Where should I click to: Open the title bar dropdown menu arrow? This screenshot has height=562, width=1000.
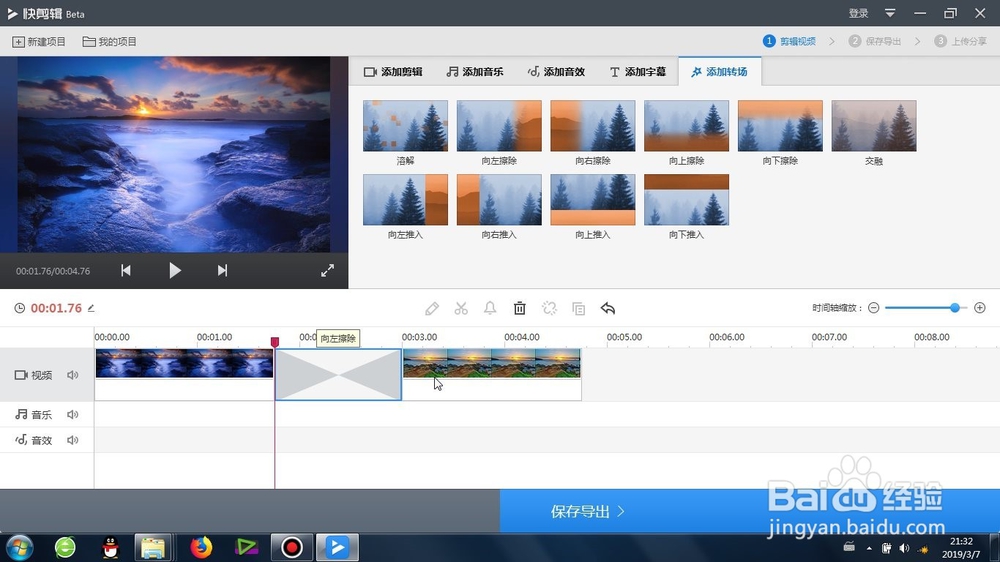click(x=890, y=13)
